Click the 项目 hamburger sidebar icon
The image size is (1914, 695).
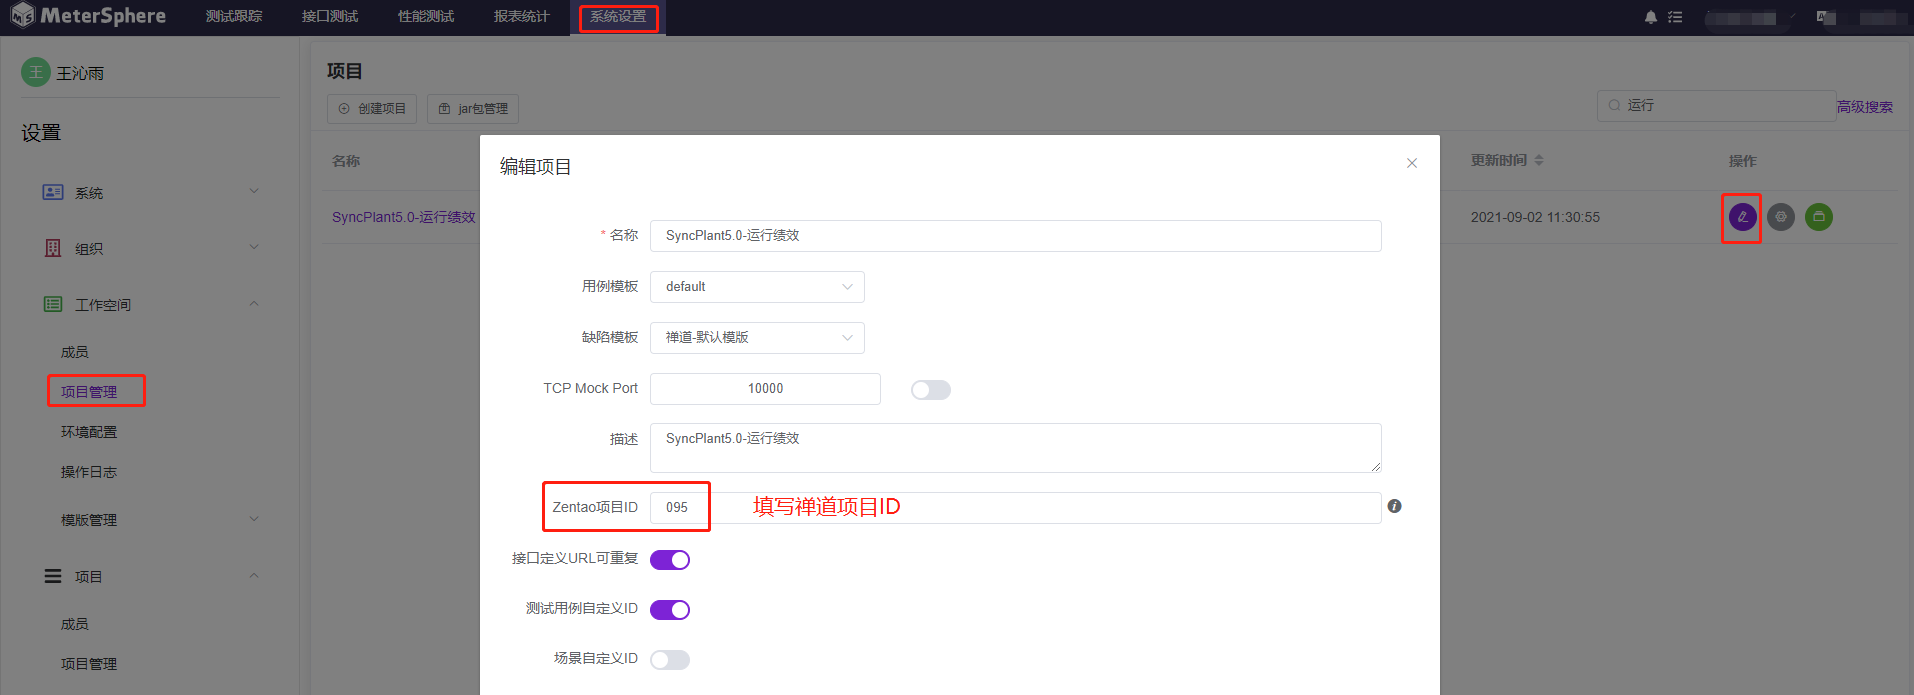[53, 576]
